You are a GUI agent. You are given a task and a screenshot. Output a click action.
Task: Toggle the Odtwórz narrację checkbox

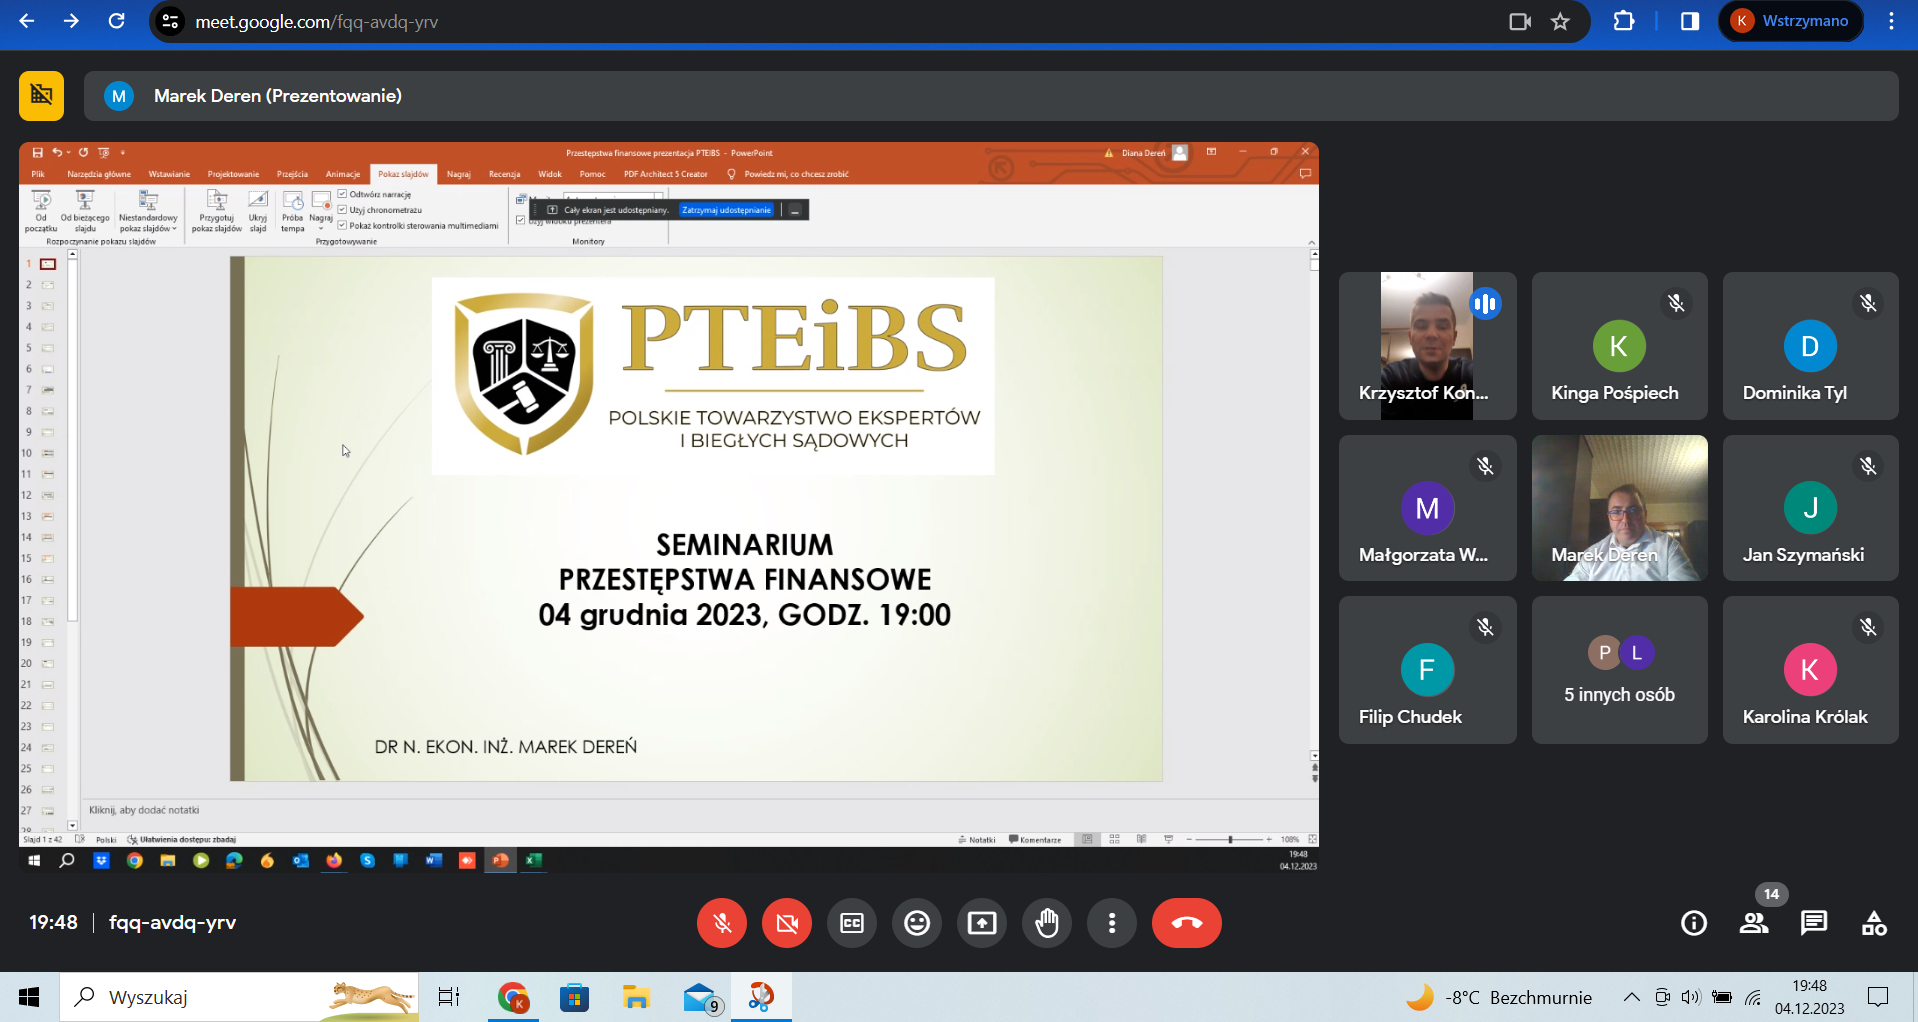342,194
